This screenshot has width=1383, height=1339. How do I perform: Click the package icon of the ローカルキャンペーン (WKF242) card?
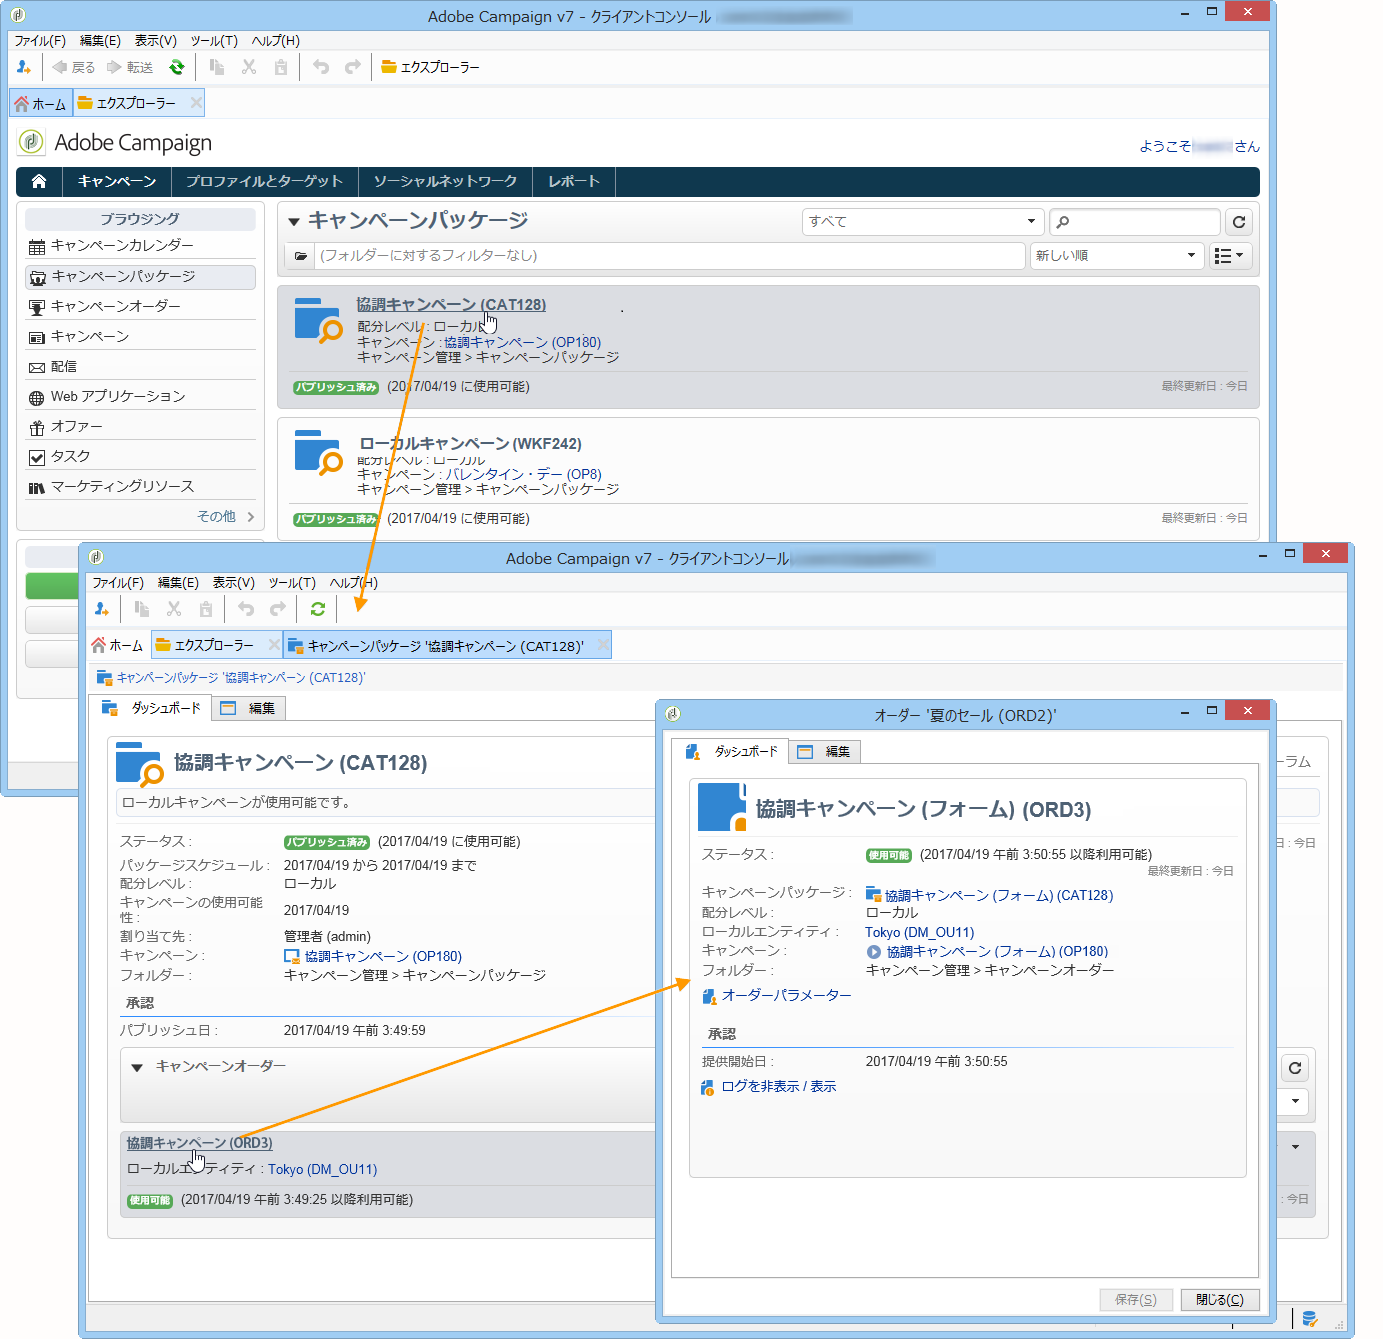pyautogui.click(x=319, y=453)
